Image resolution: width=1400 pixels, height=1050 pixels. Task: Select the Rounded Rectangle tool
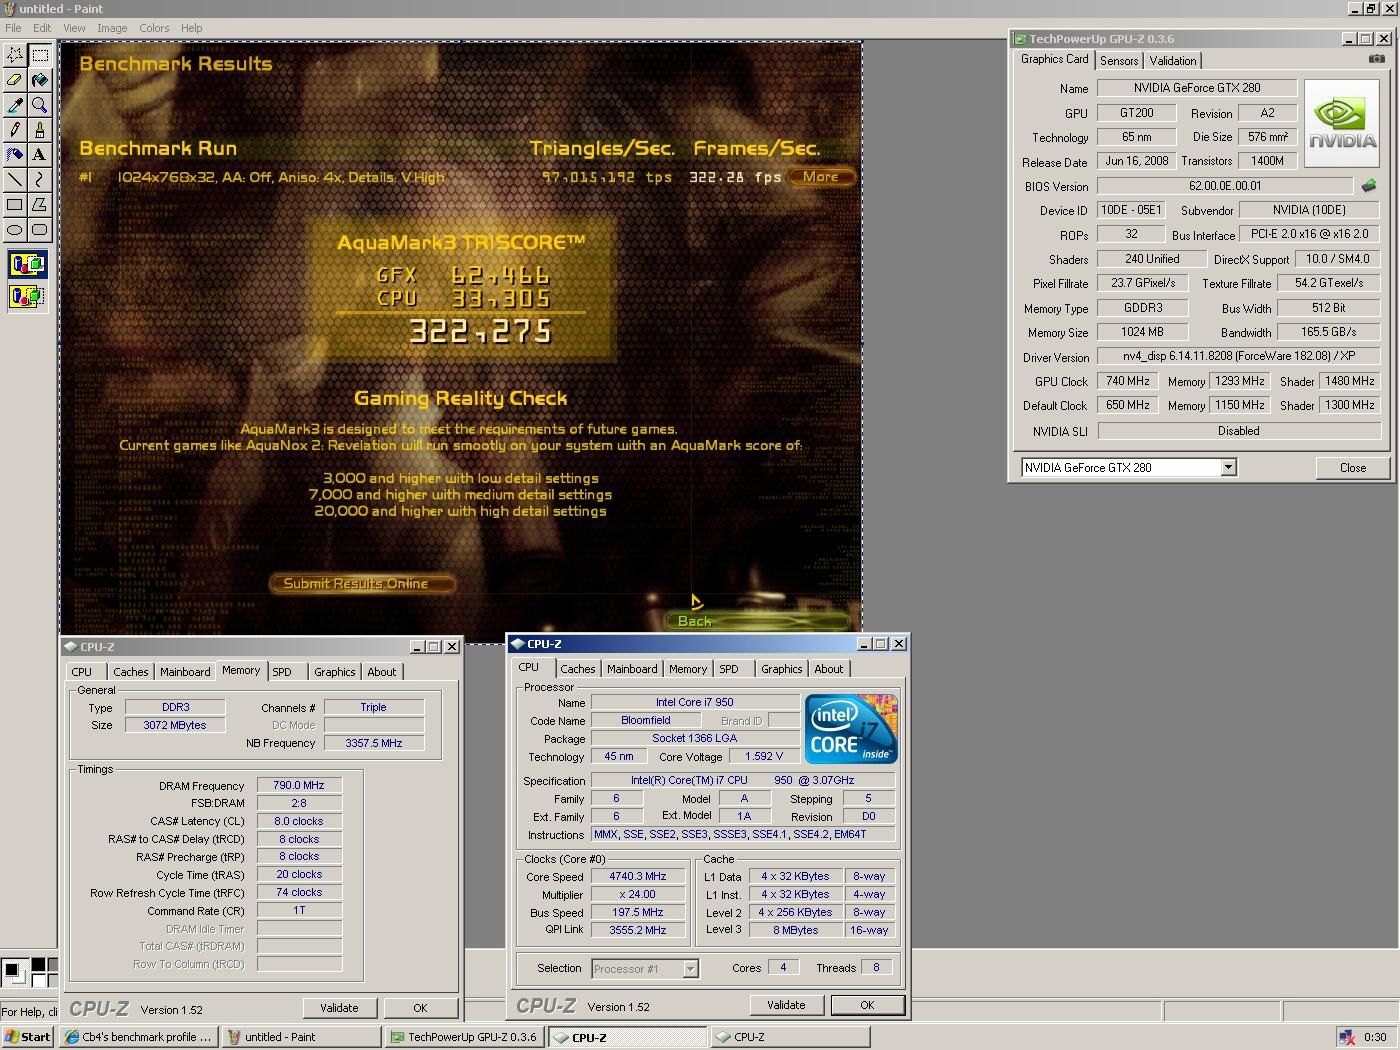click(40, 229)
